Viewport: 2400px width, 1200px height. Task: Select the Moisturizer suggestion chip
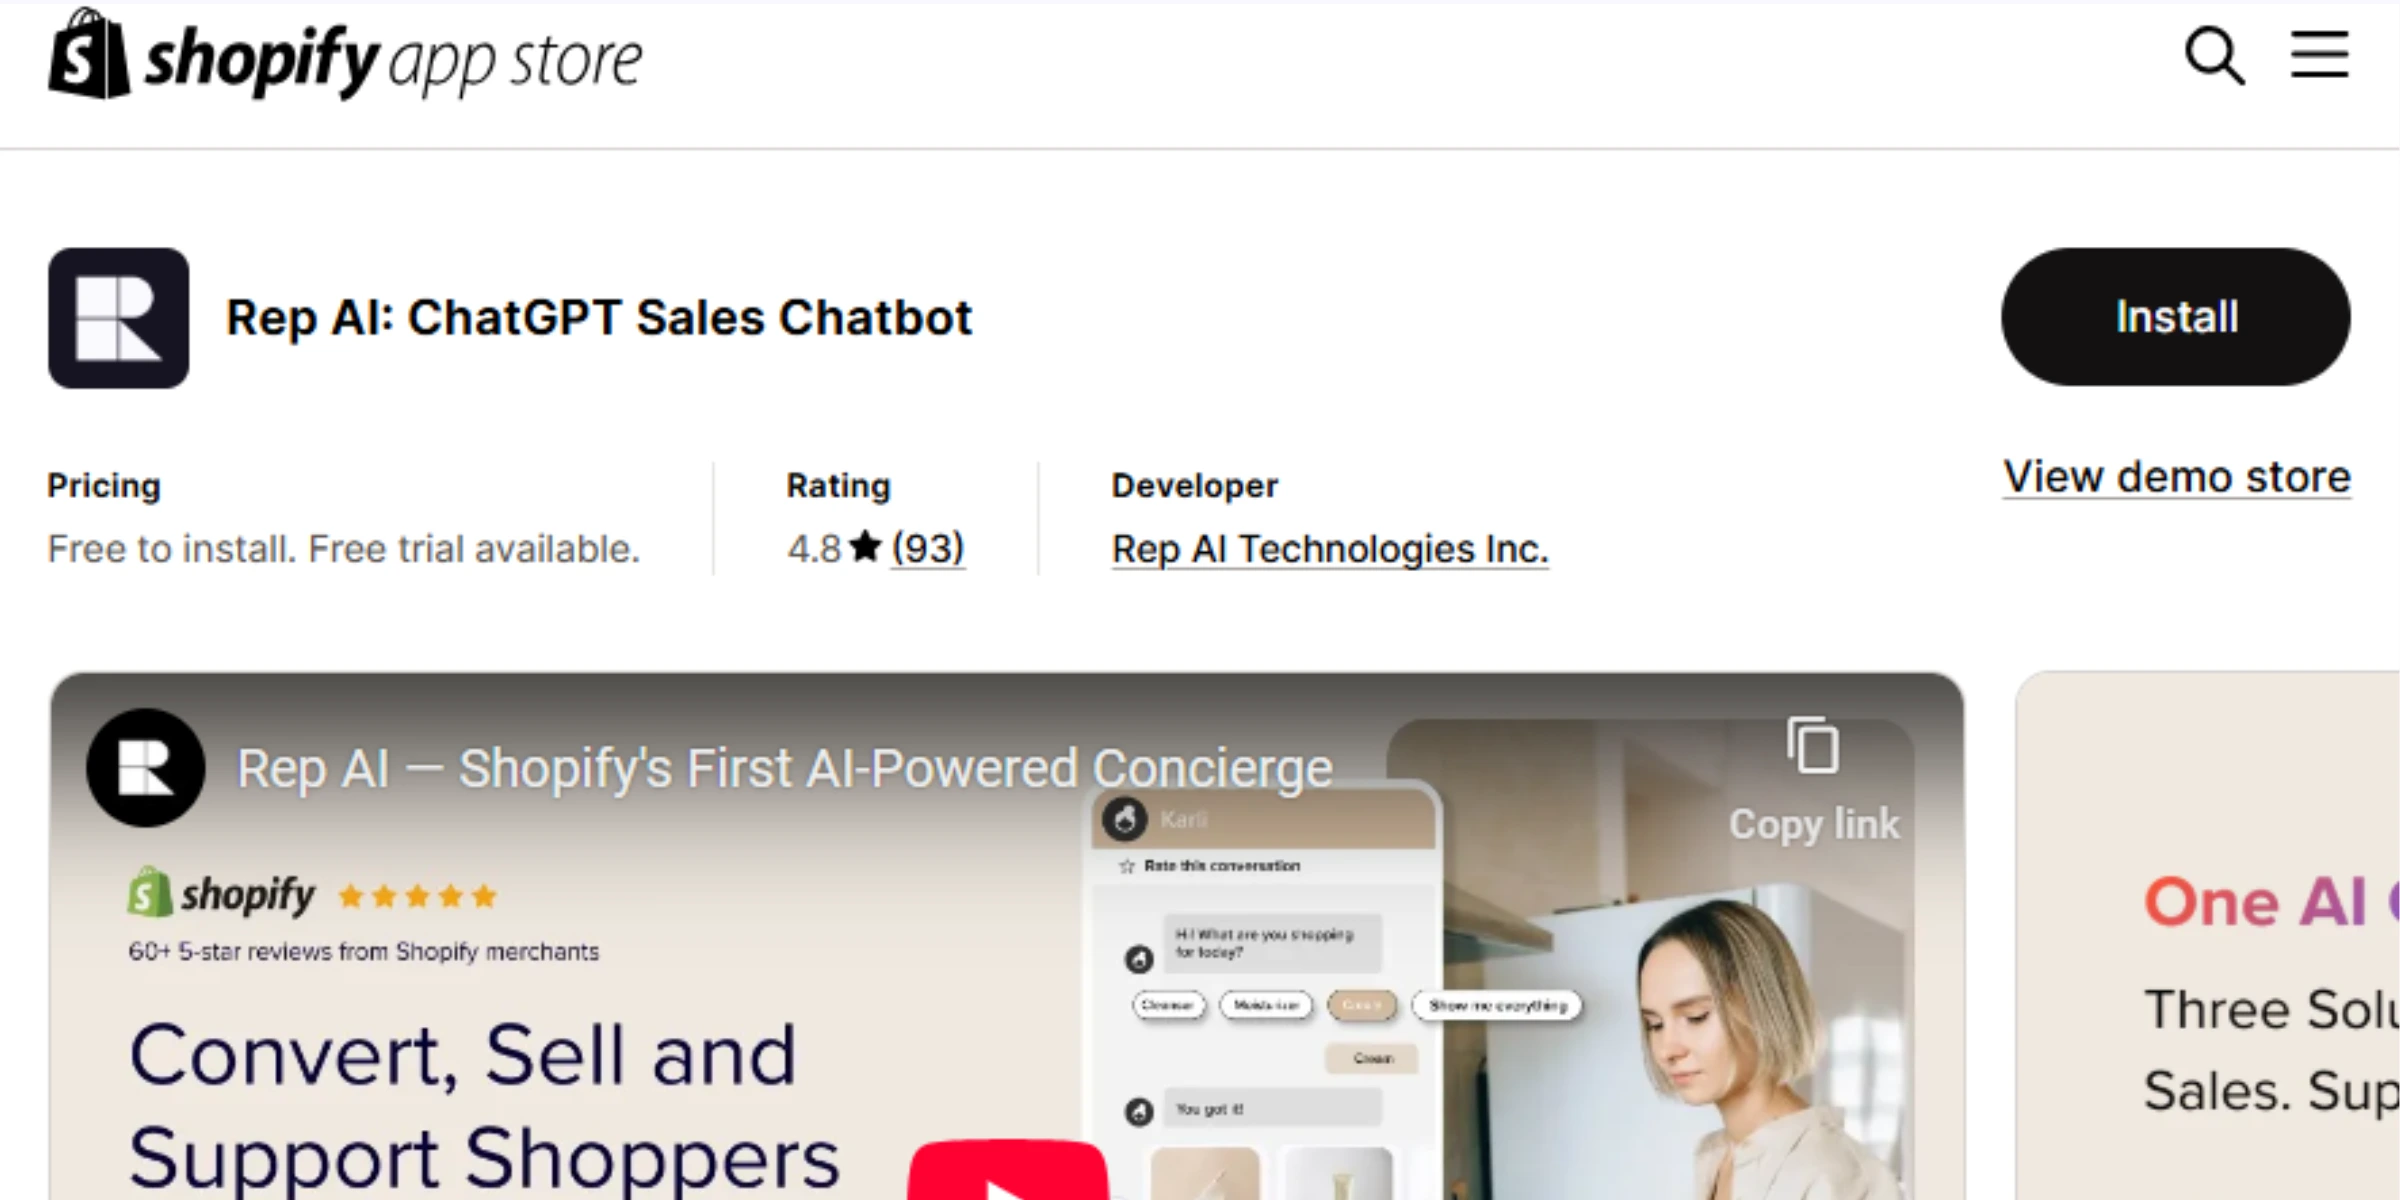point(1266,1006)
